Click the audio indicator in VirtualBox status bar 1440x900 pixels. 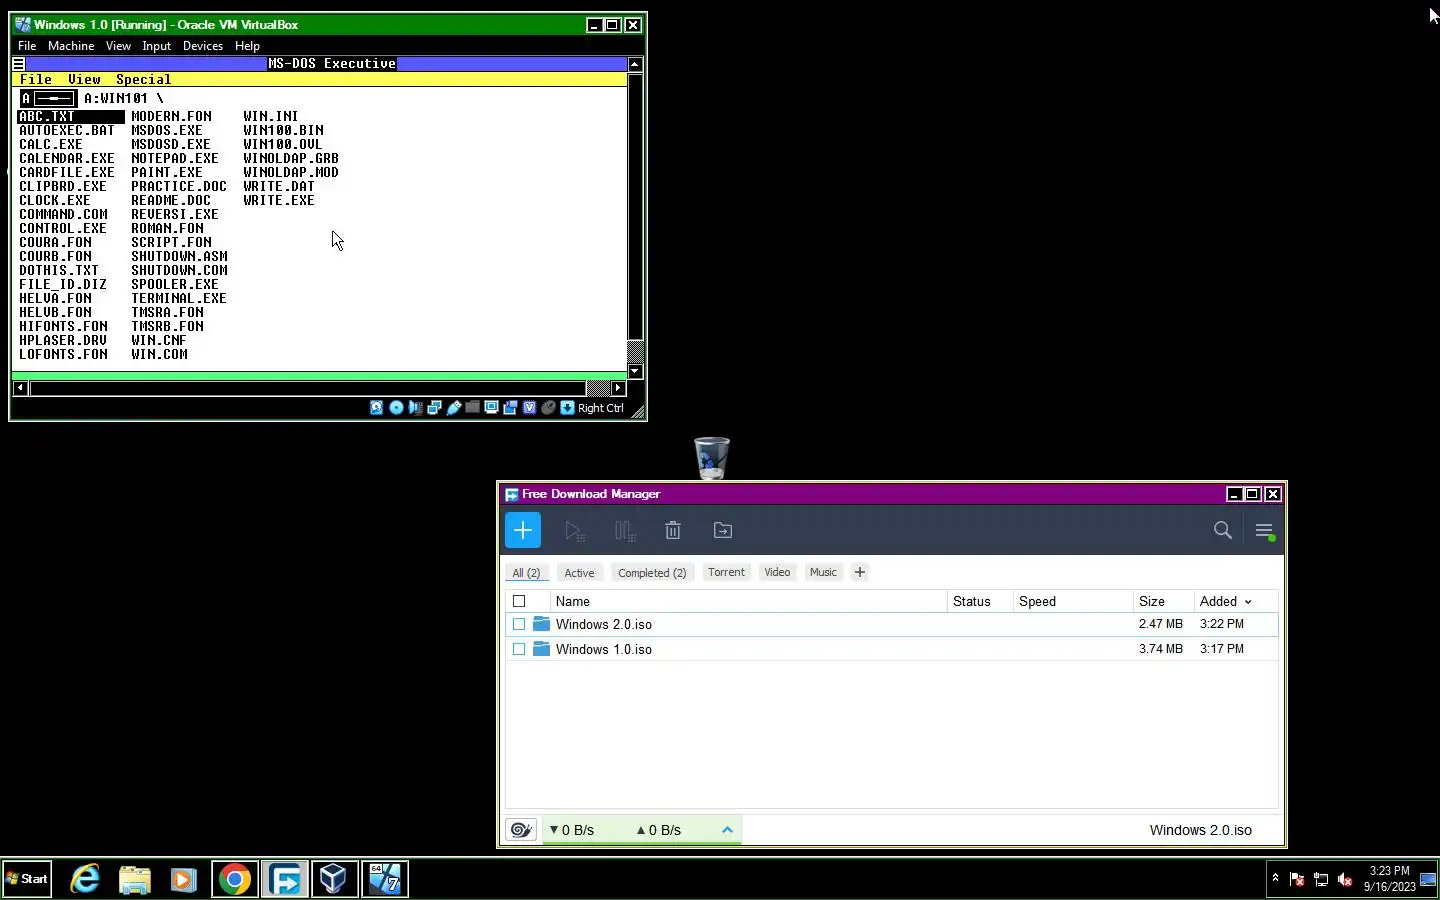coord(415,408)
